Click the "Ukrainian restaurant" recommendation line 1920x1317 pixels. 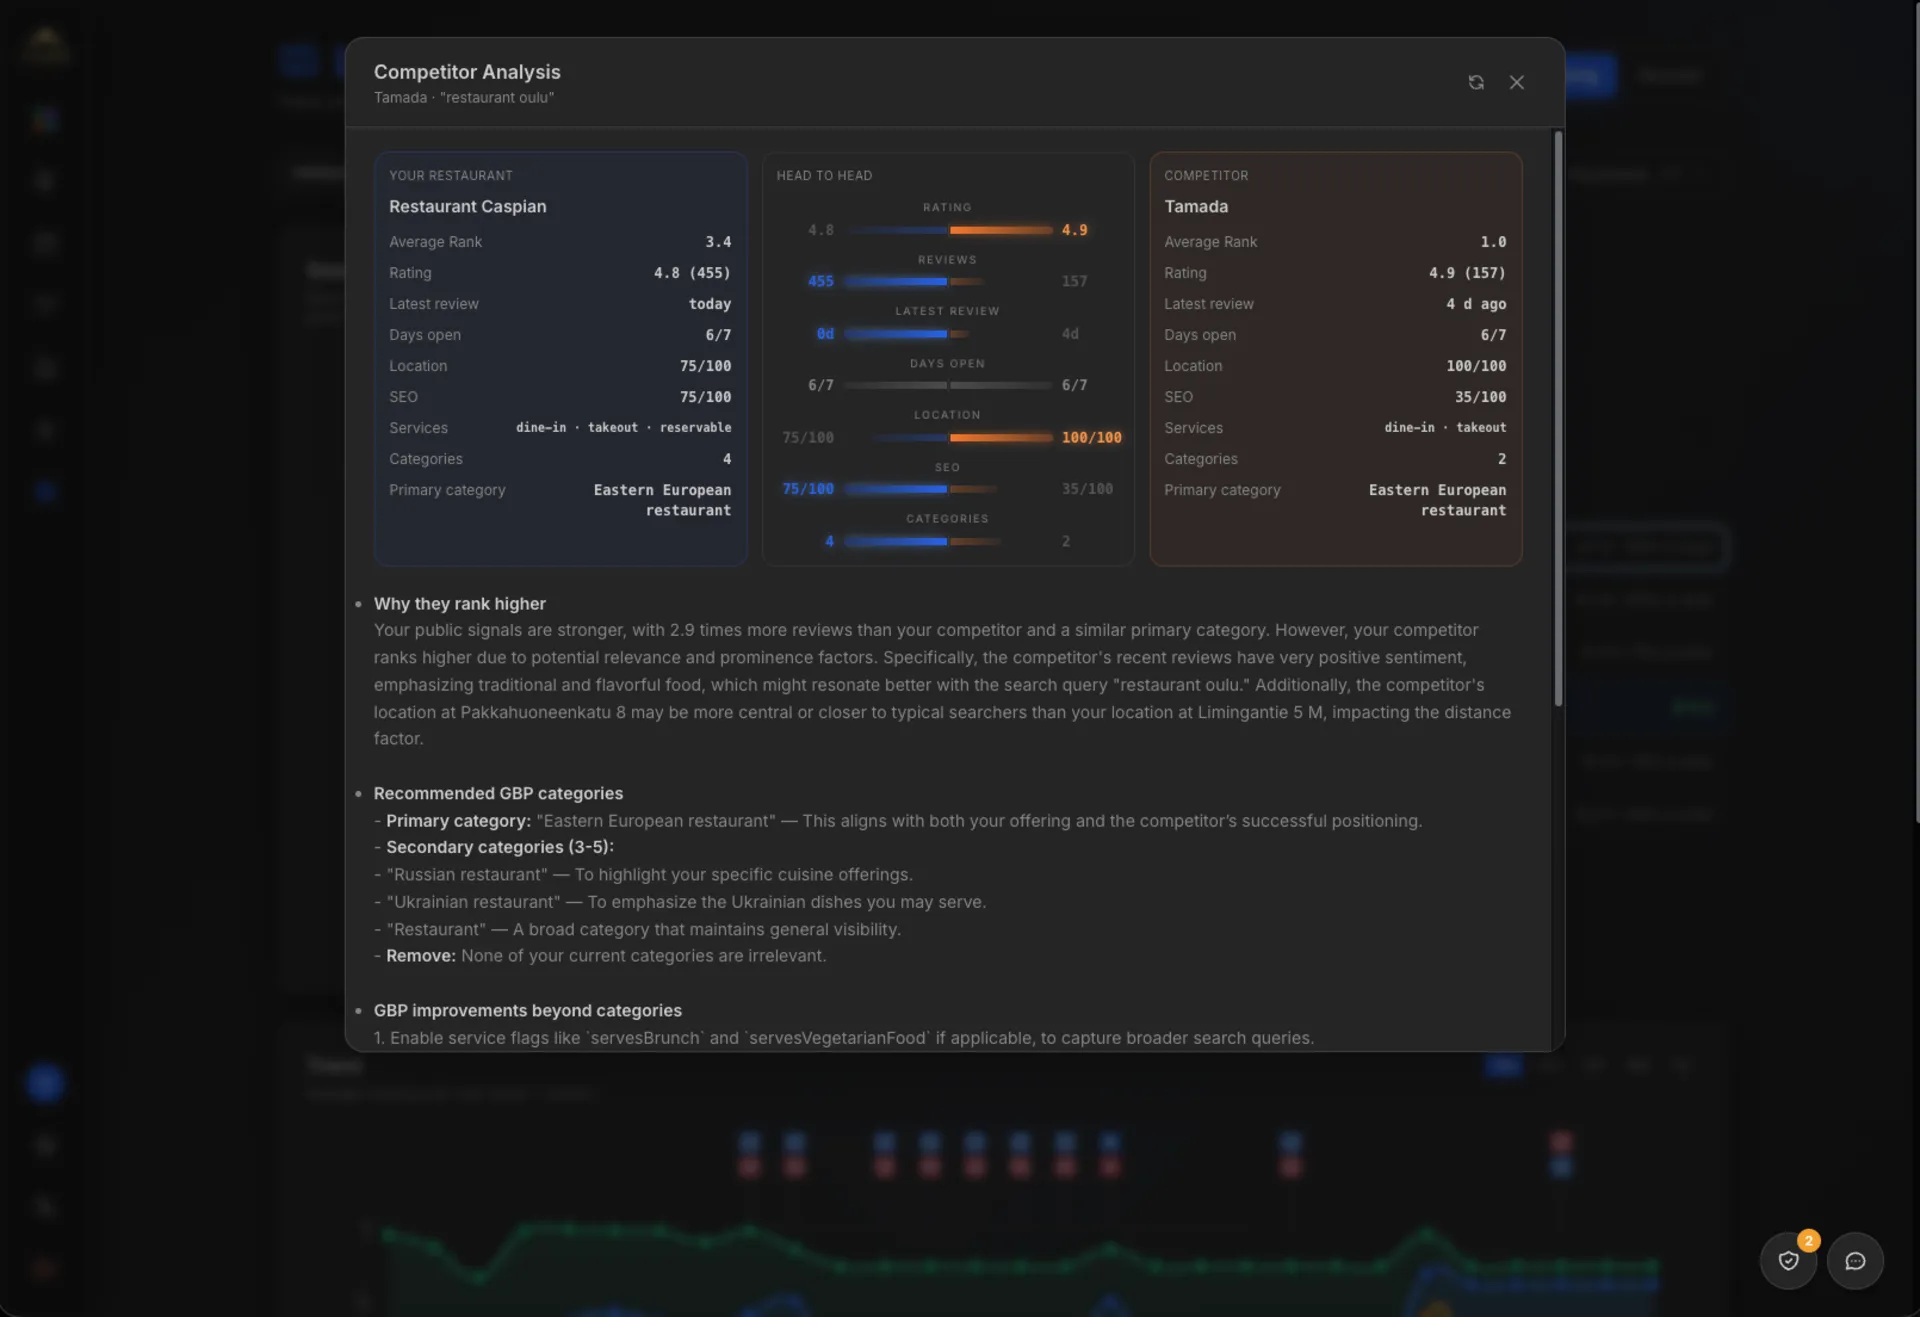(x=680, y=902)
